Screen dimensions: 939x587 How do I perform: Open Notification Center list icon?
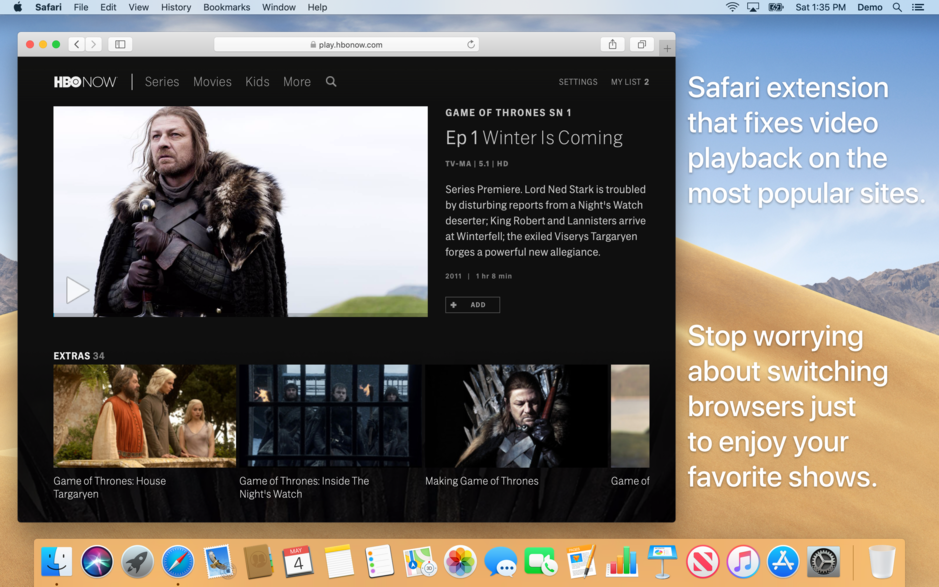coord(918,7)
